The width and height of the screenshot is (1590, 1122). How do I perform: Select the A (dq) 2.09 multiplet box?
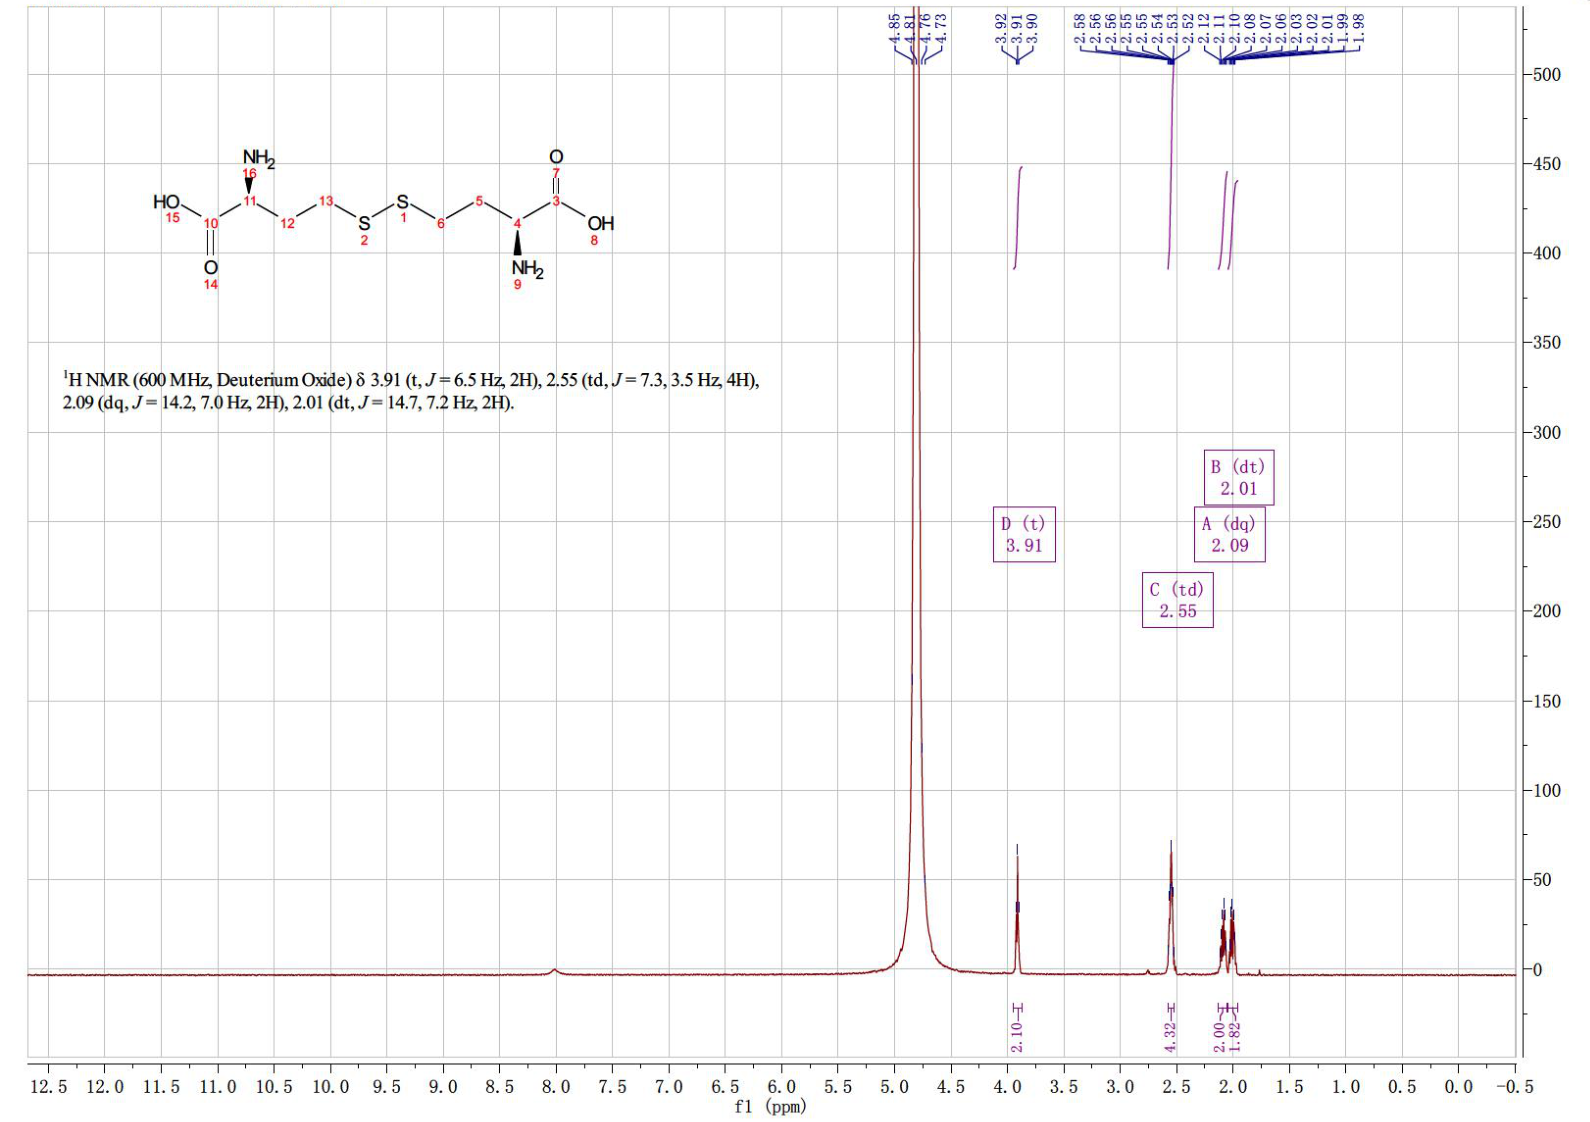[1230, 534]
